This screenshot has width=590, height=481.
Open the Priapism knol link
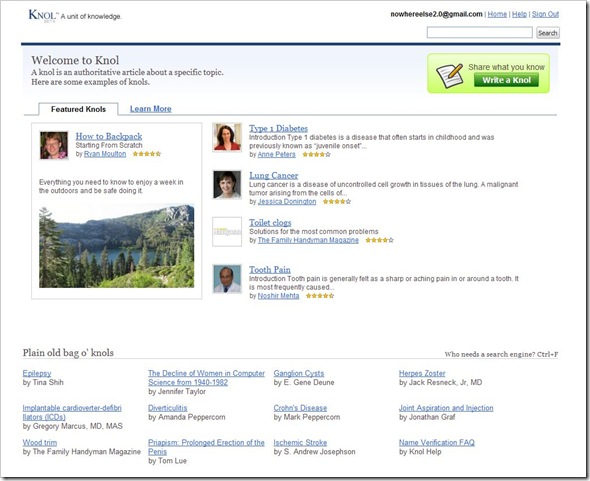(x=206, y=447)
